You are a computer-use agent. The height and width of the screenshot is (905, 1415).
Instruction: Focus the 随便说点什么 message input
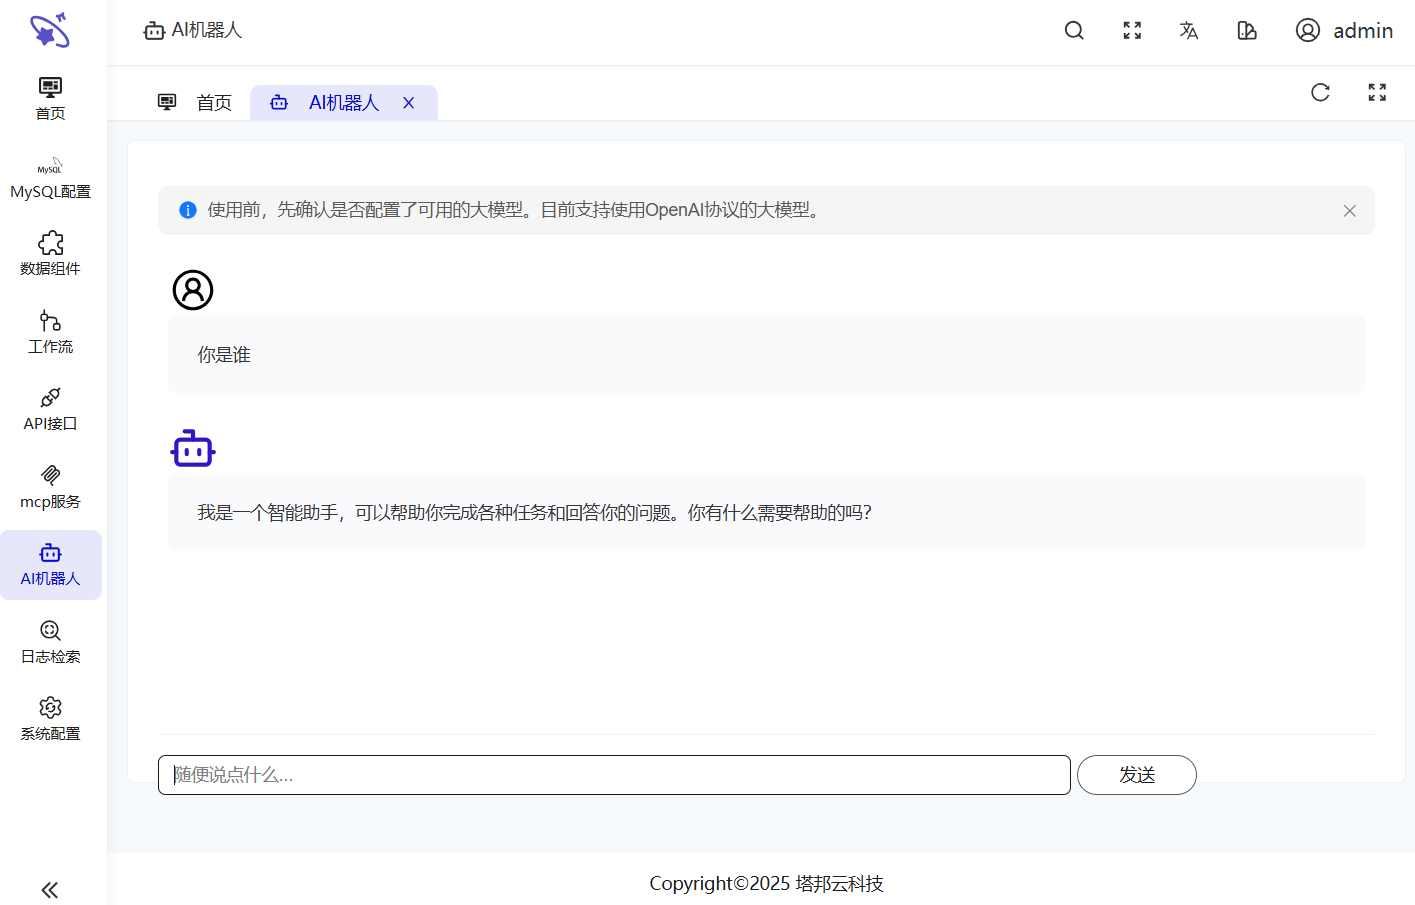(614, 775)
